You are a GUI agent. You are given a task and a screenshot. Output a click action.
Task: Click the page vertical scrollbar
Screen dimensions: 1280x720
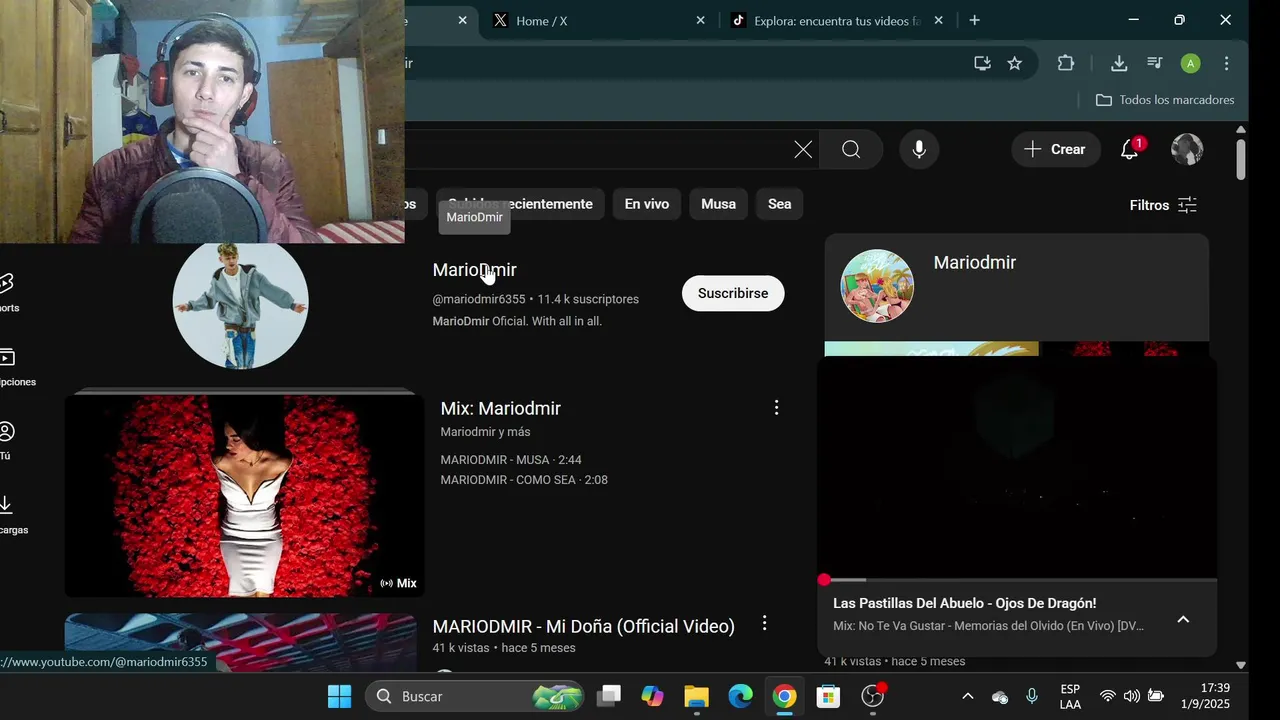[1241, 160]
